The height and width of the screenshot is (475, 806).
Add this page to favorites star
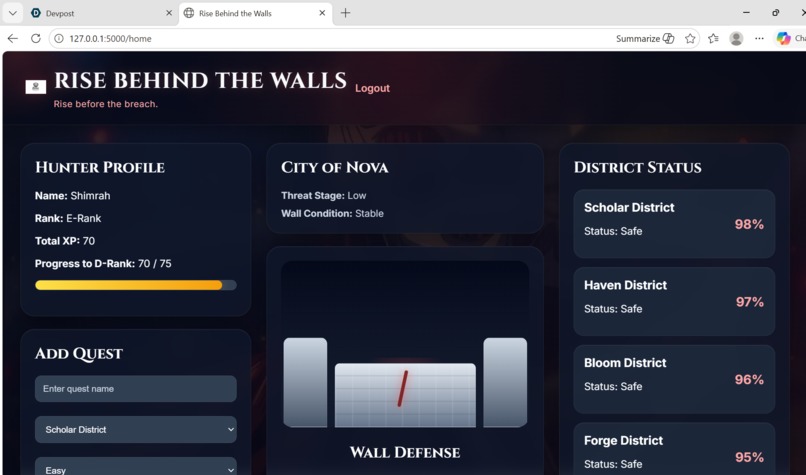(x=690, y=39)
